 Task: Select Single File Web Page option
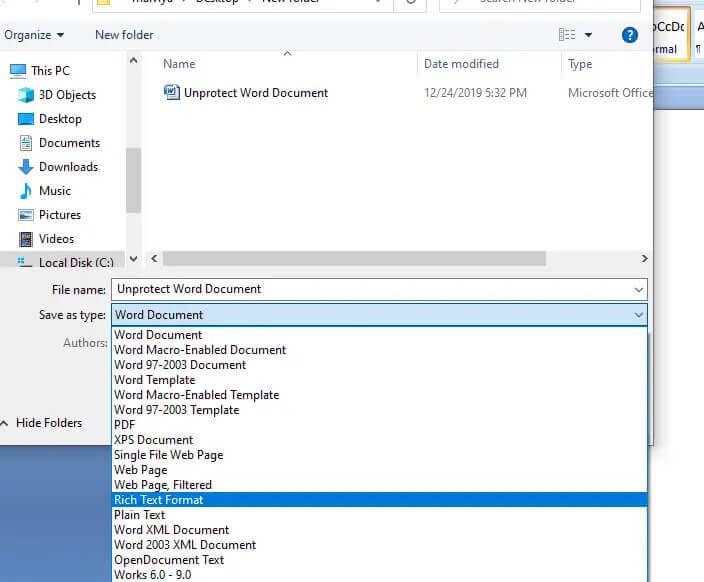(379, 455)
